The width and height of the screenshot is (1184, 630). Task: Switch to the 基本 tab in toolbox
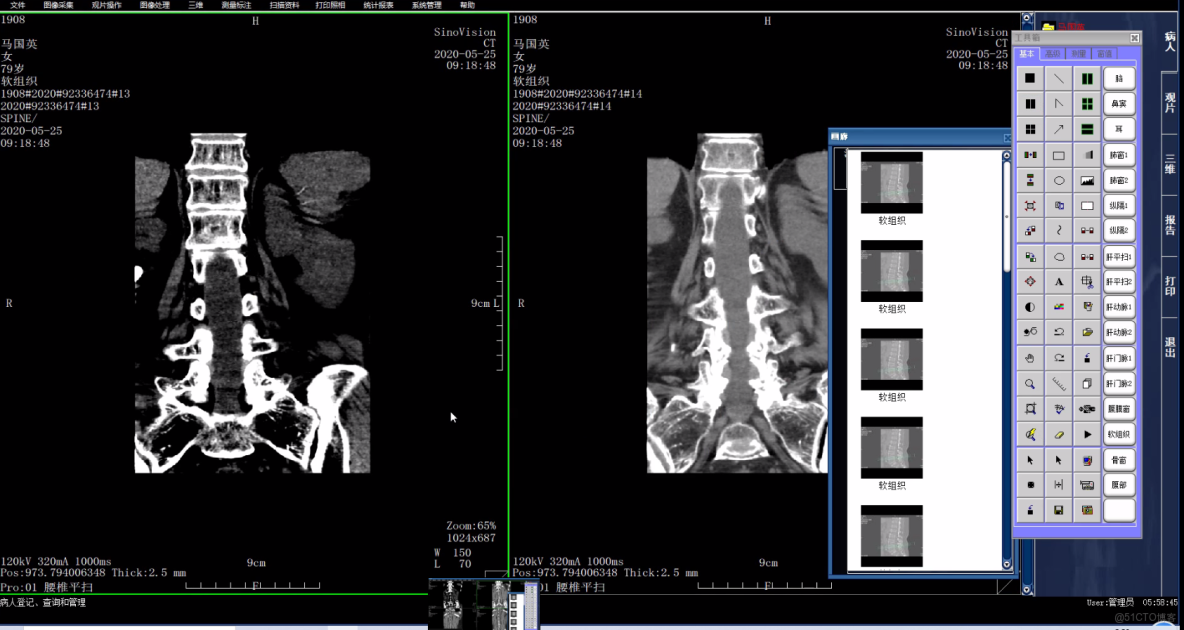click(1027, 54)
